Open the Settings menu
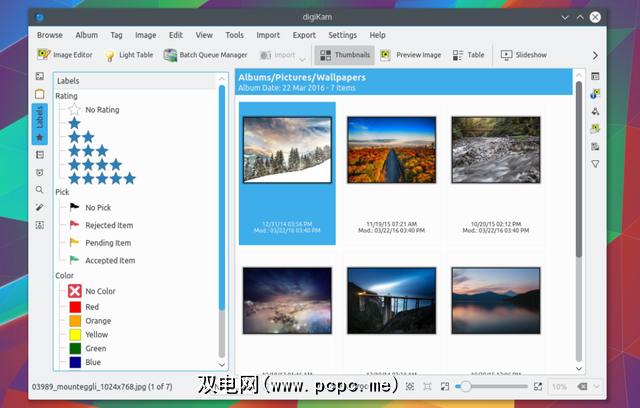This screenshot has width=640, height=408. (x=337, y=35)
